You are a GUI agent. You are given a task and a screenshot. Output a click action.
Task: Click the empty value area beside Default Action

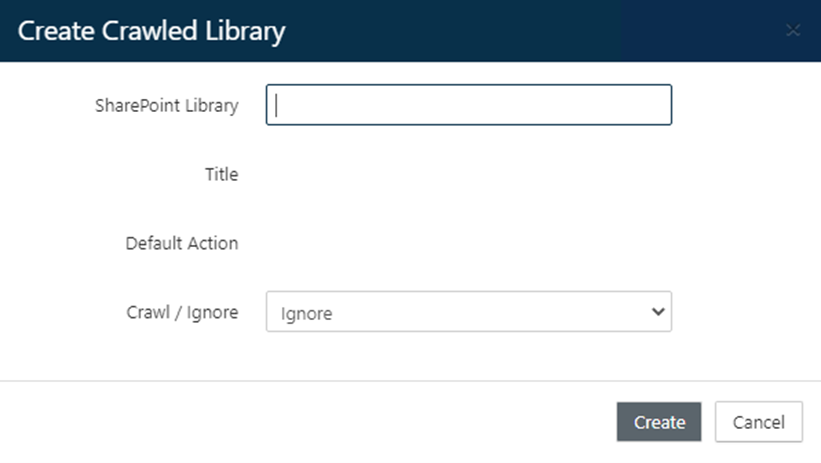[468, 243]
